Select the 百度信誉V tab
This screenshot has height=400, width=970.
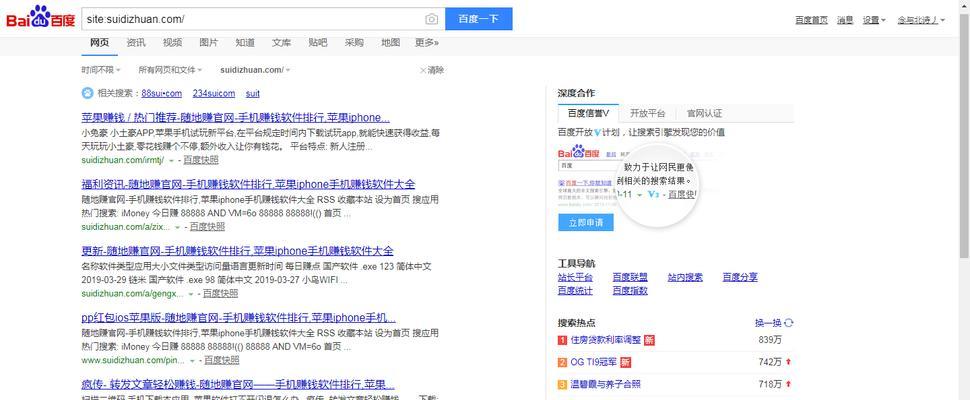point(588,113)
